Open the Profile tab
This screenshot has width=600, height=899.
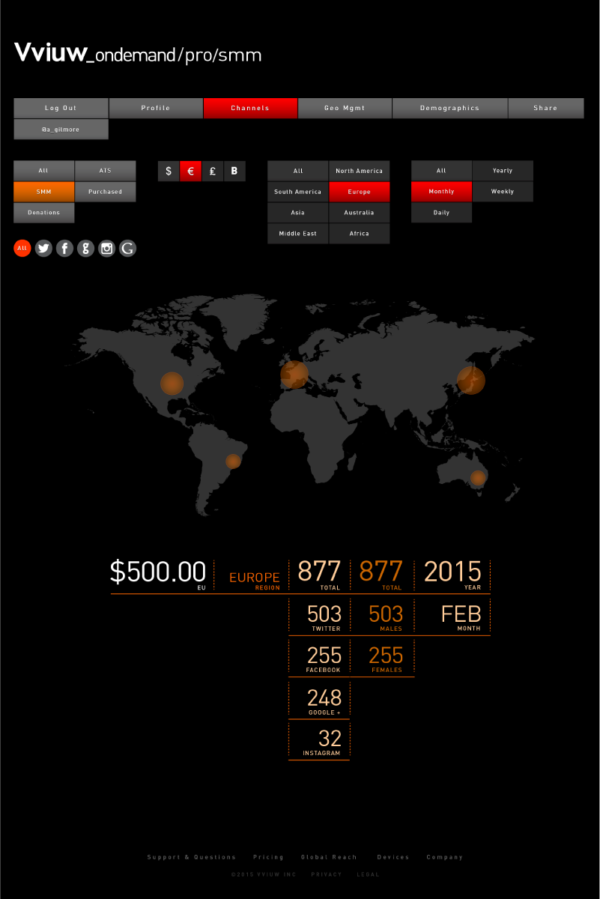[x=155, y=108]
